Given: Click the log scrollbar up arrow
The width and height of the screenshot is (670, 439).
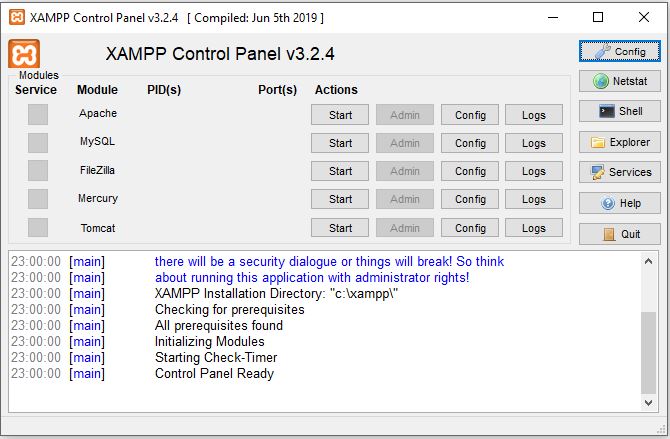Looking at the screenshot, I should point(648,261).
